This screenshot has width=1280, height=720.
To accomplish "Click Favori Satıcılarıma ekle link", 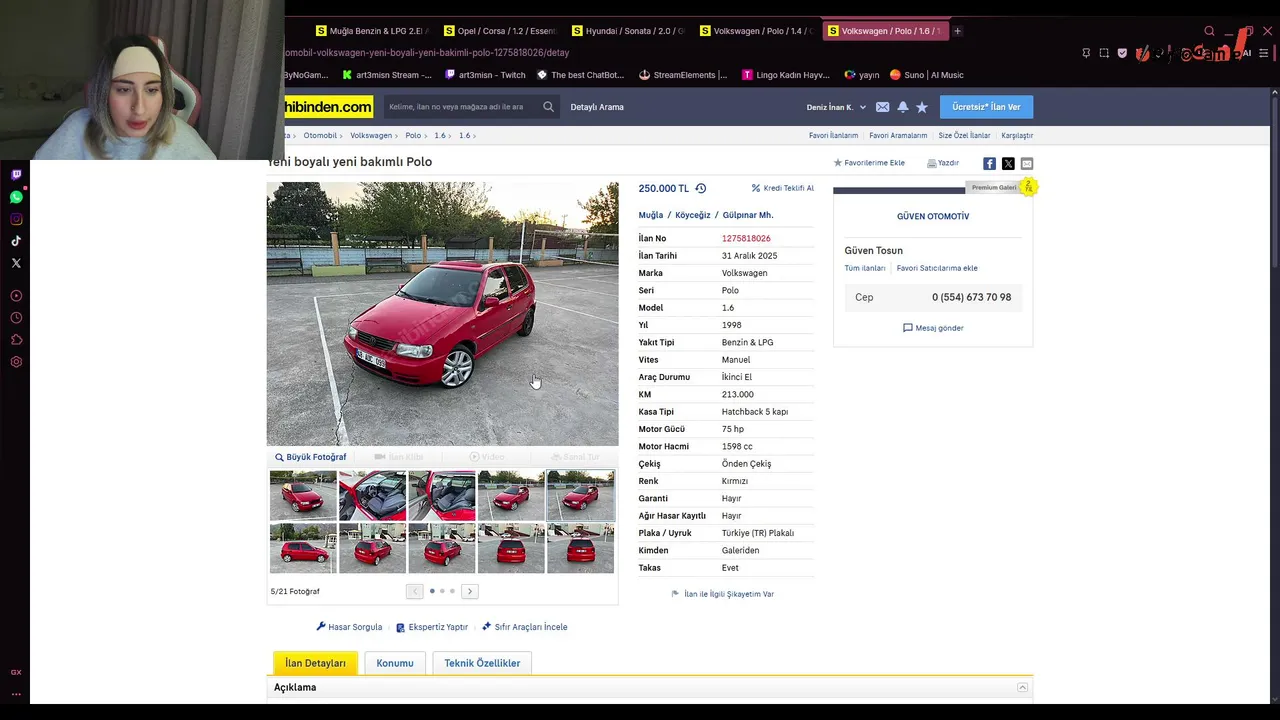I will (x=937, y=268).
